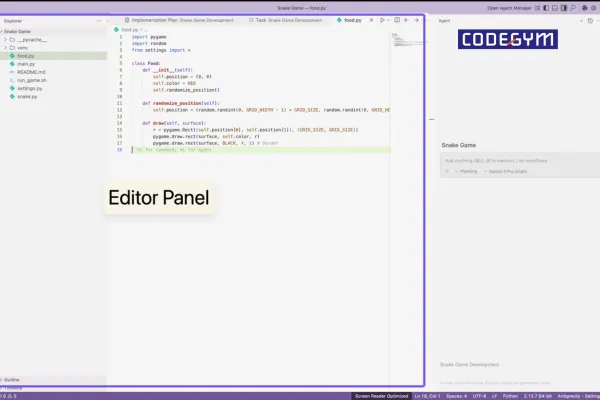Focus the Ask anything Agent input field
600x400 pixels.
point(520,161)
